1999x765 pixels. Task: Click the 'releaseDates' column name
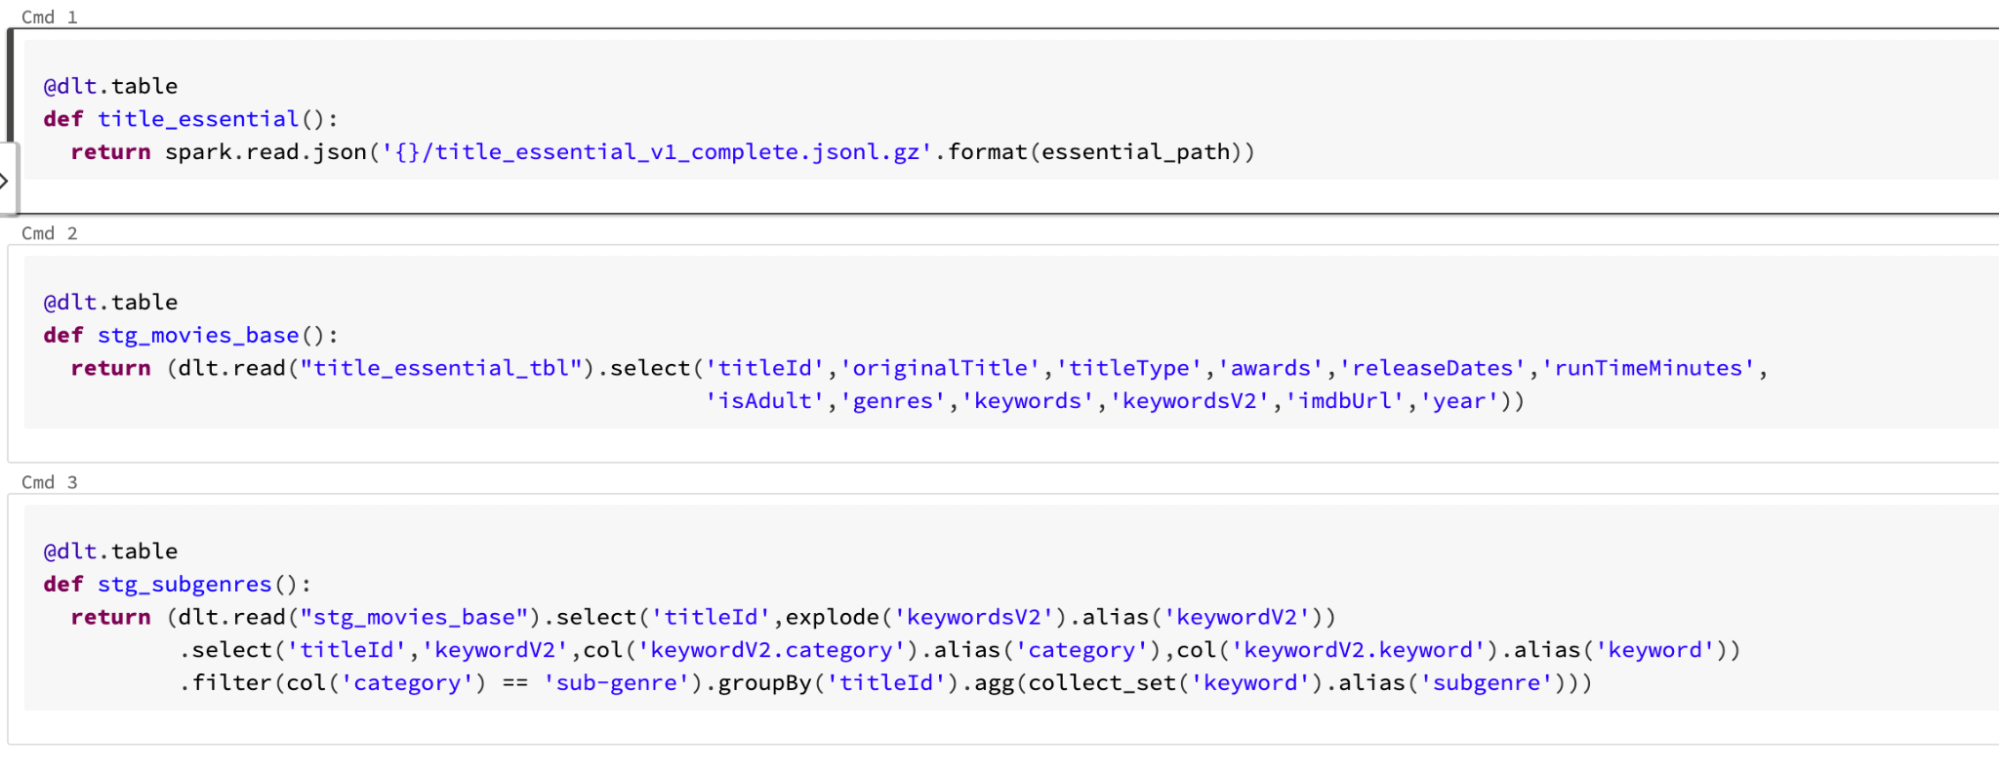click(x=1432, y=368)
